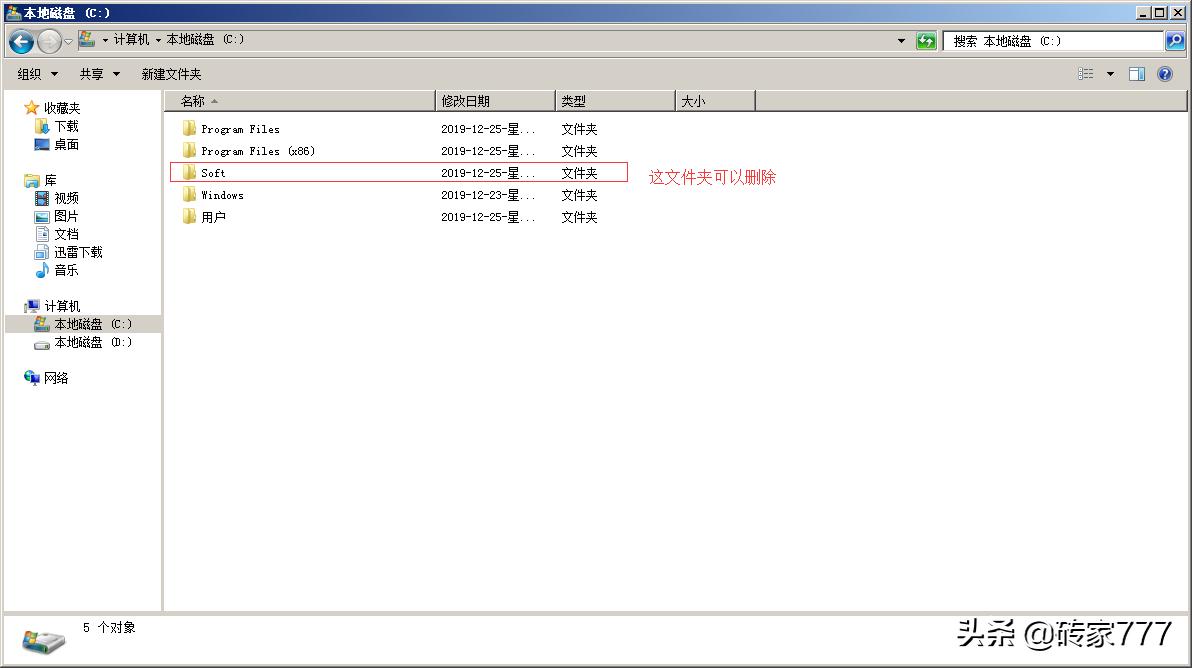Change view with the view mode icon
Image resolution: width=1192 pixels, height=668 pixels.
pos(1086,74)
